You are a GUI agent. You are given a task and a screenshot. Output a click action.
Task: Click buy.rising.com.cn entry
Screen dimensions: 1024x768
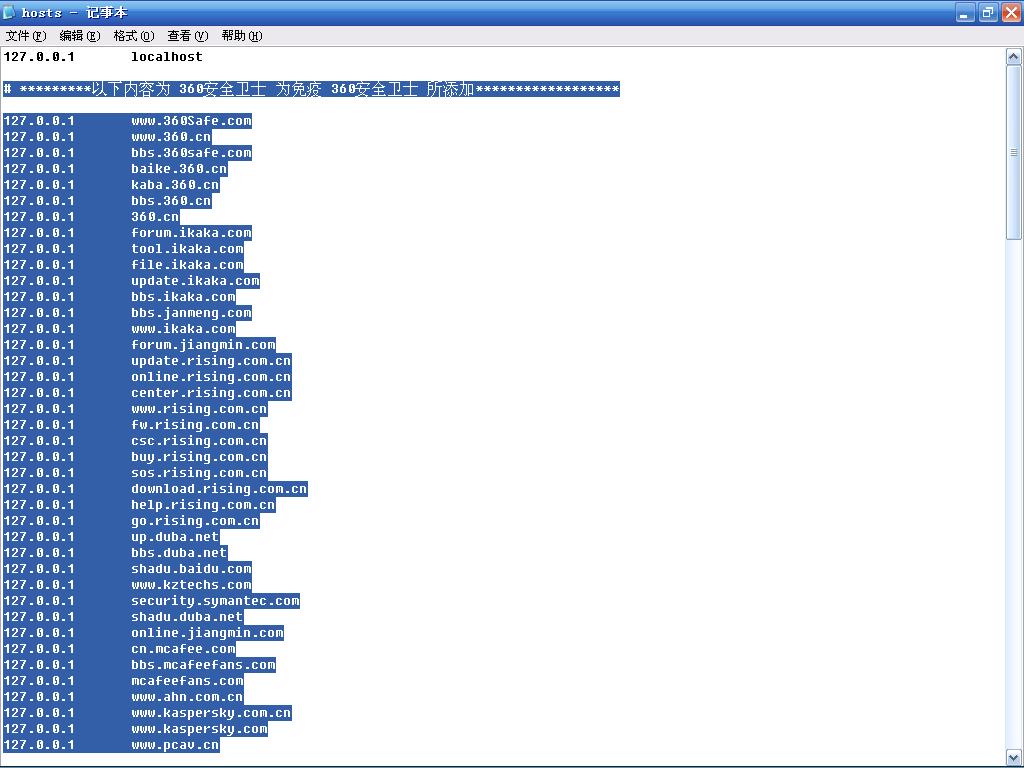[x=199, y=457]
